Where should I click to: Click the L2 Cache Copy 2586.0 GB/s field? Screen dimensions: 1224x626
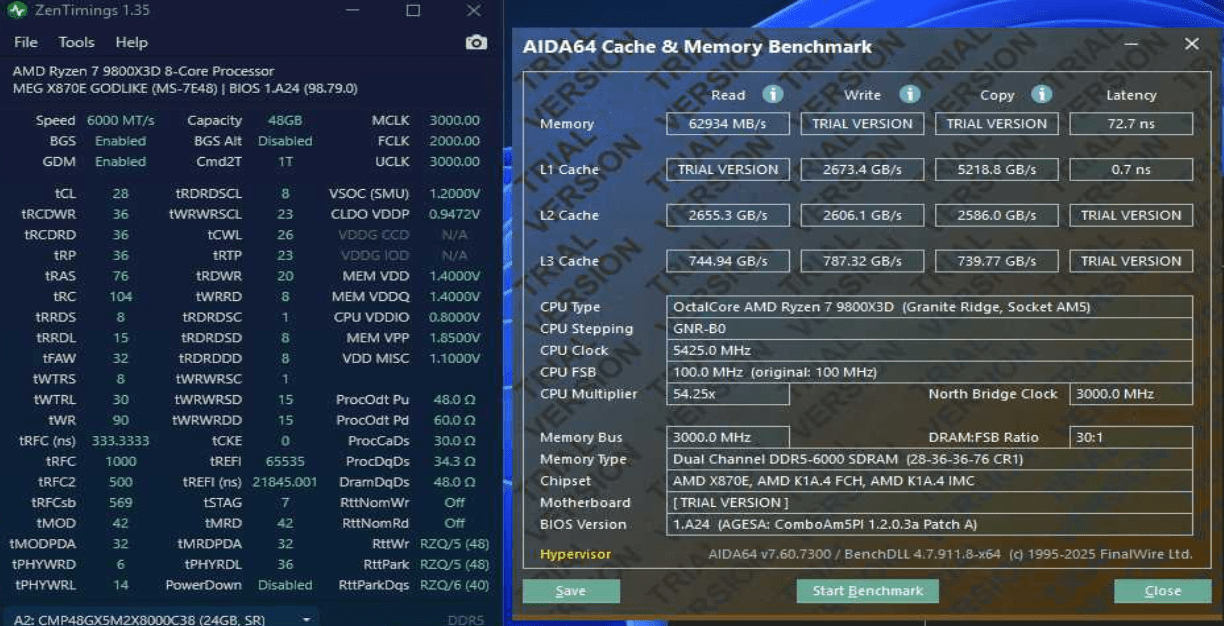[x=996, y=215]
